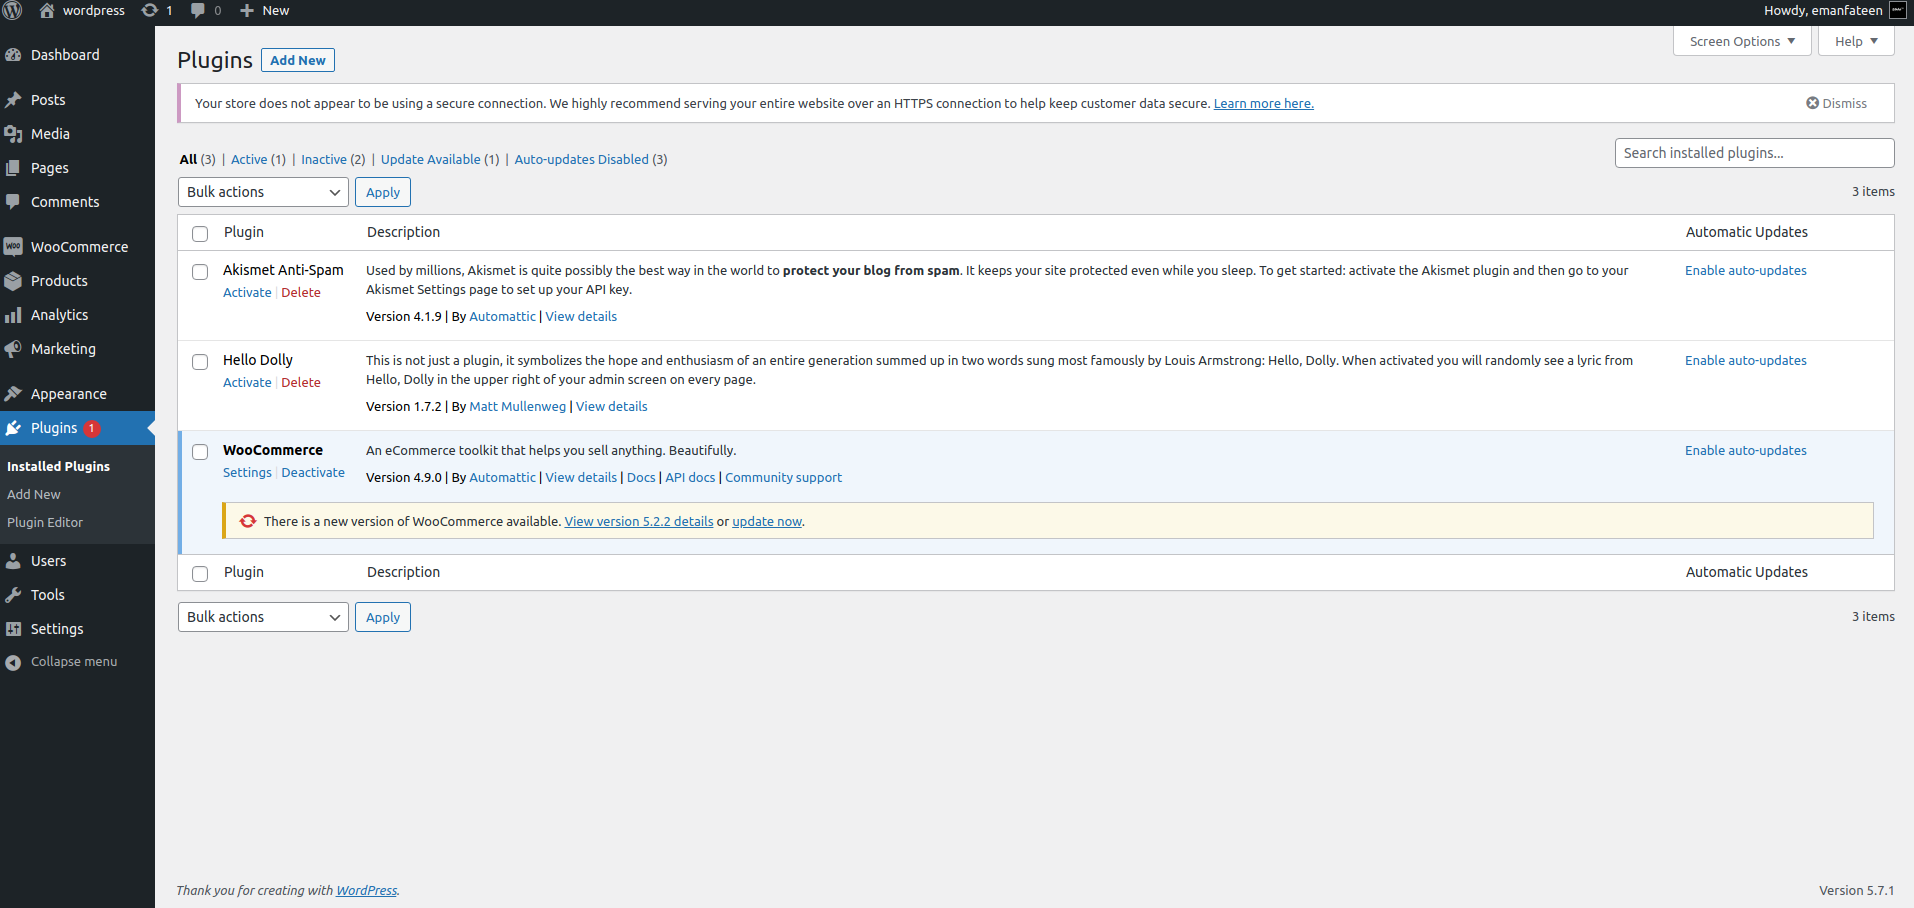
Task: Click the user avatar next to Howdy, emanfateen
Action: [x=1897, y=11]
